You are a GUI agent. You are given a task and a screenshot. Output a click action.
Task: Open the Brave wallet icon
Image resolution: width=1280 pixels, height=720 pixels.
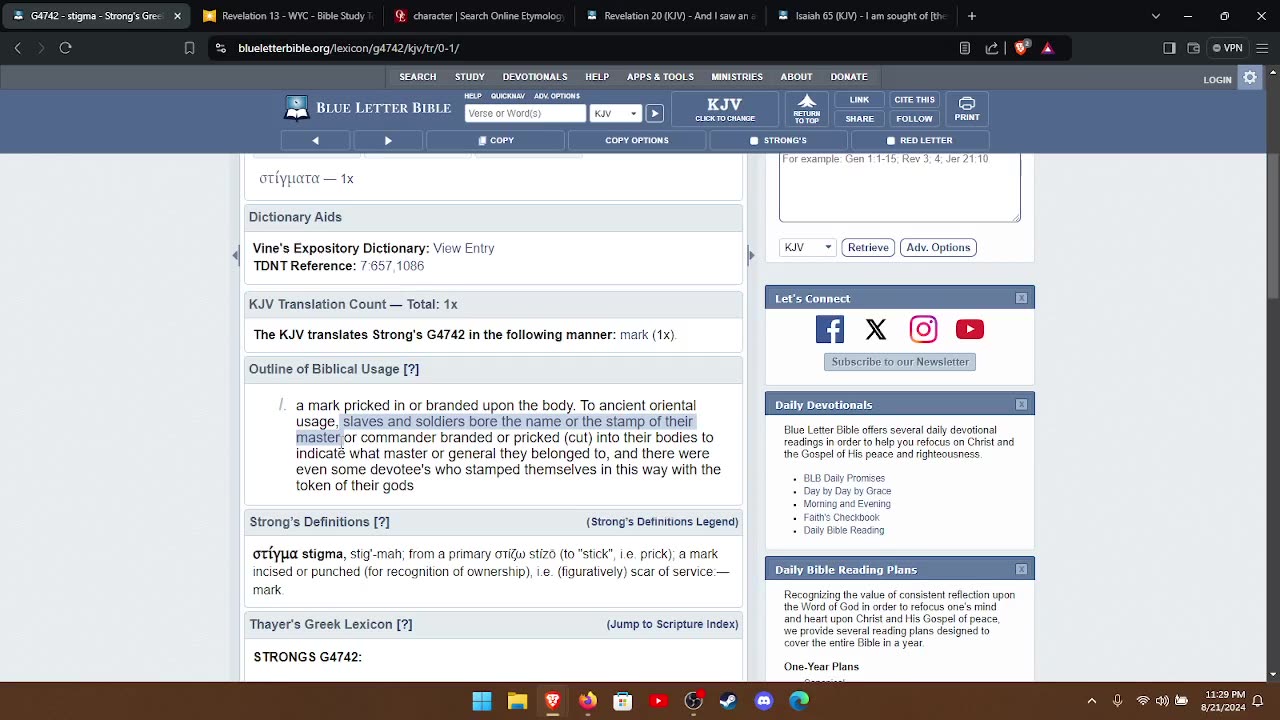click(x=1193, y=48)
